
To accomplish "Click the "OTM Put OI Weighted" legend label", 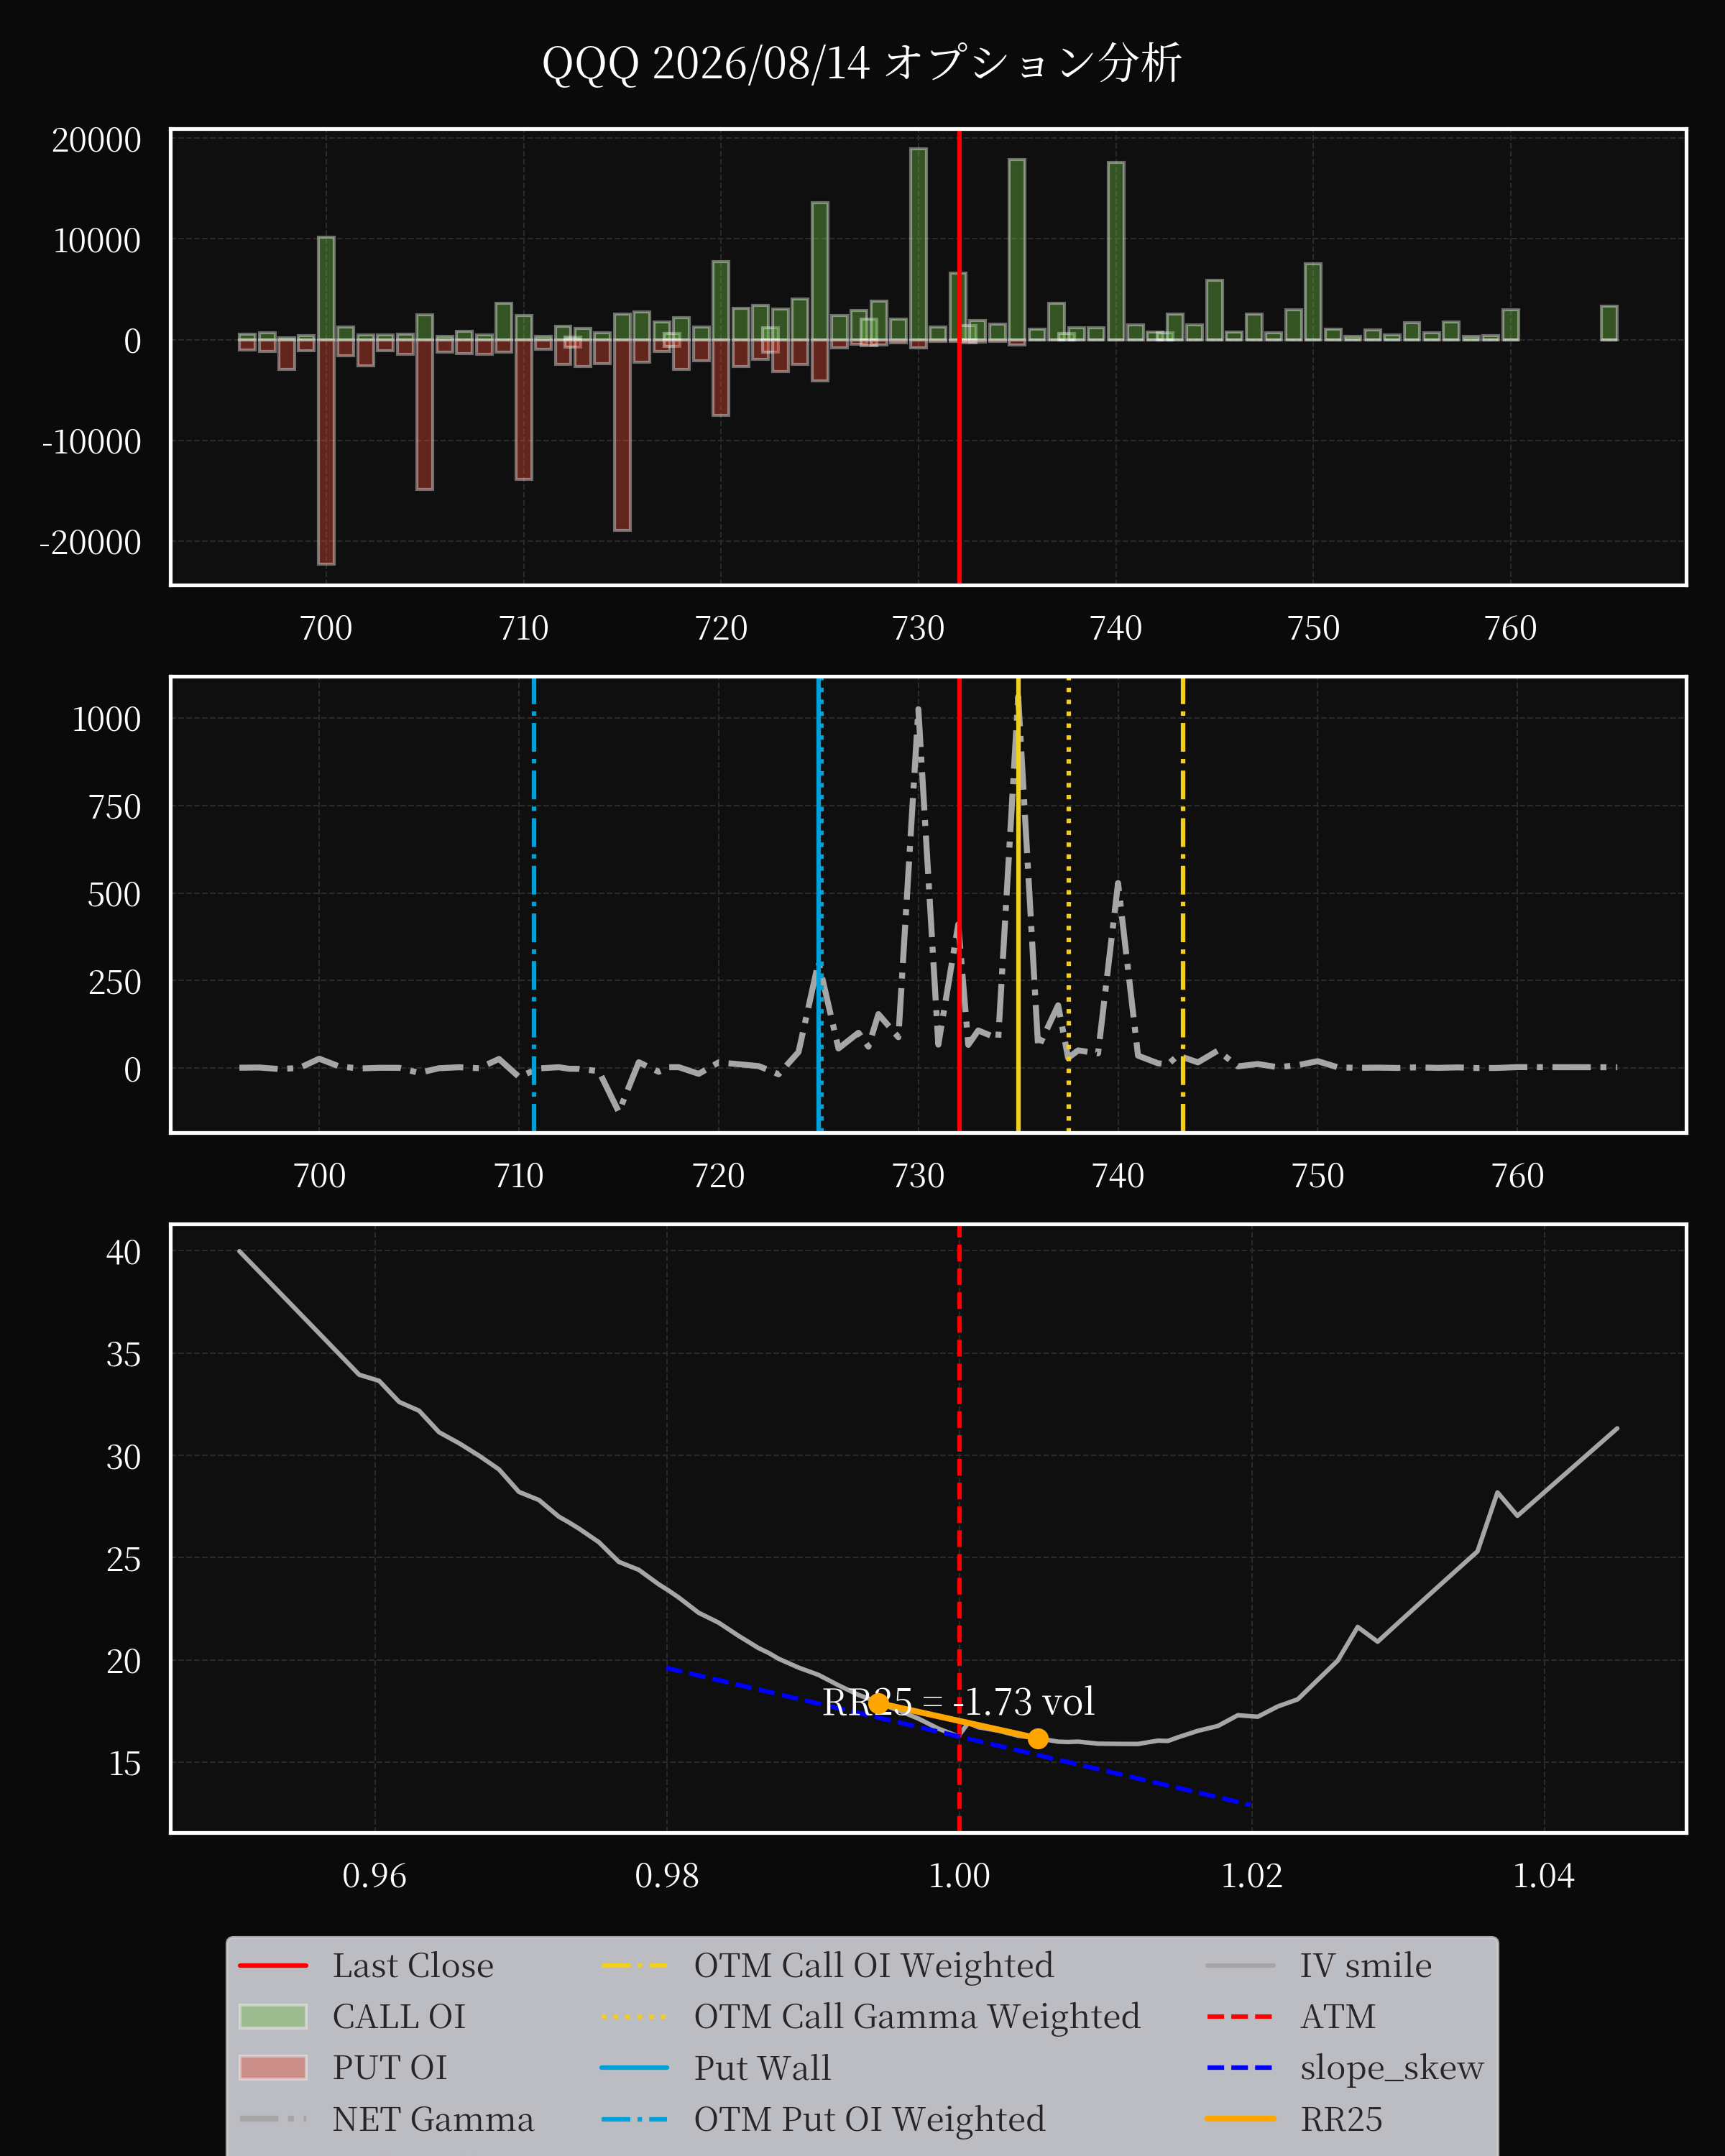I will [x=870, y=2119].
